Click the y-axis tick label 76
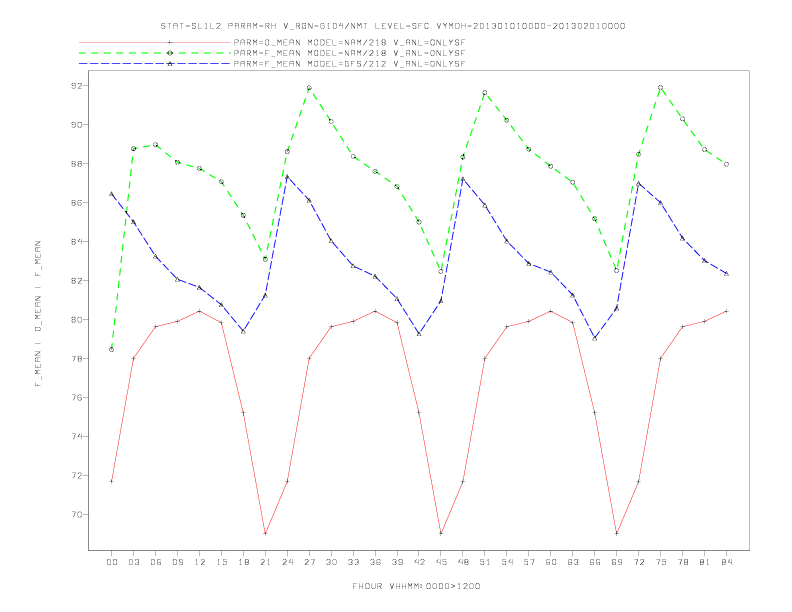The height and width of the screenshot is (612, 792). pos(76,397)
